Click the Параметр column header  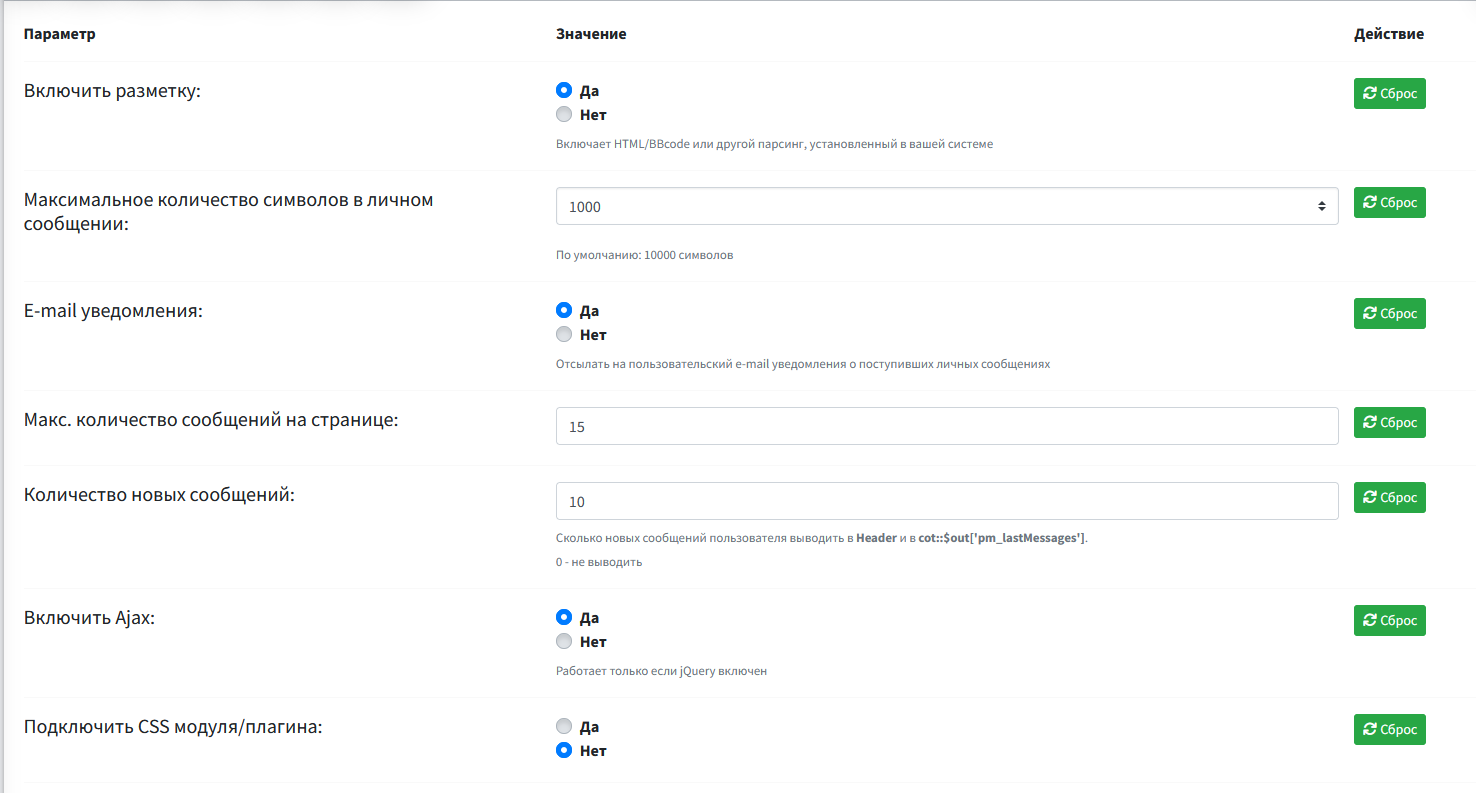tap(60, 34)
